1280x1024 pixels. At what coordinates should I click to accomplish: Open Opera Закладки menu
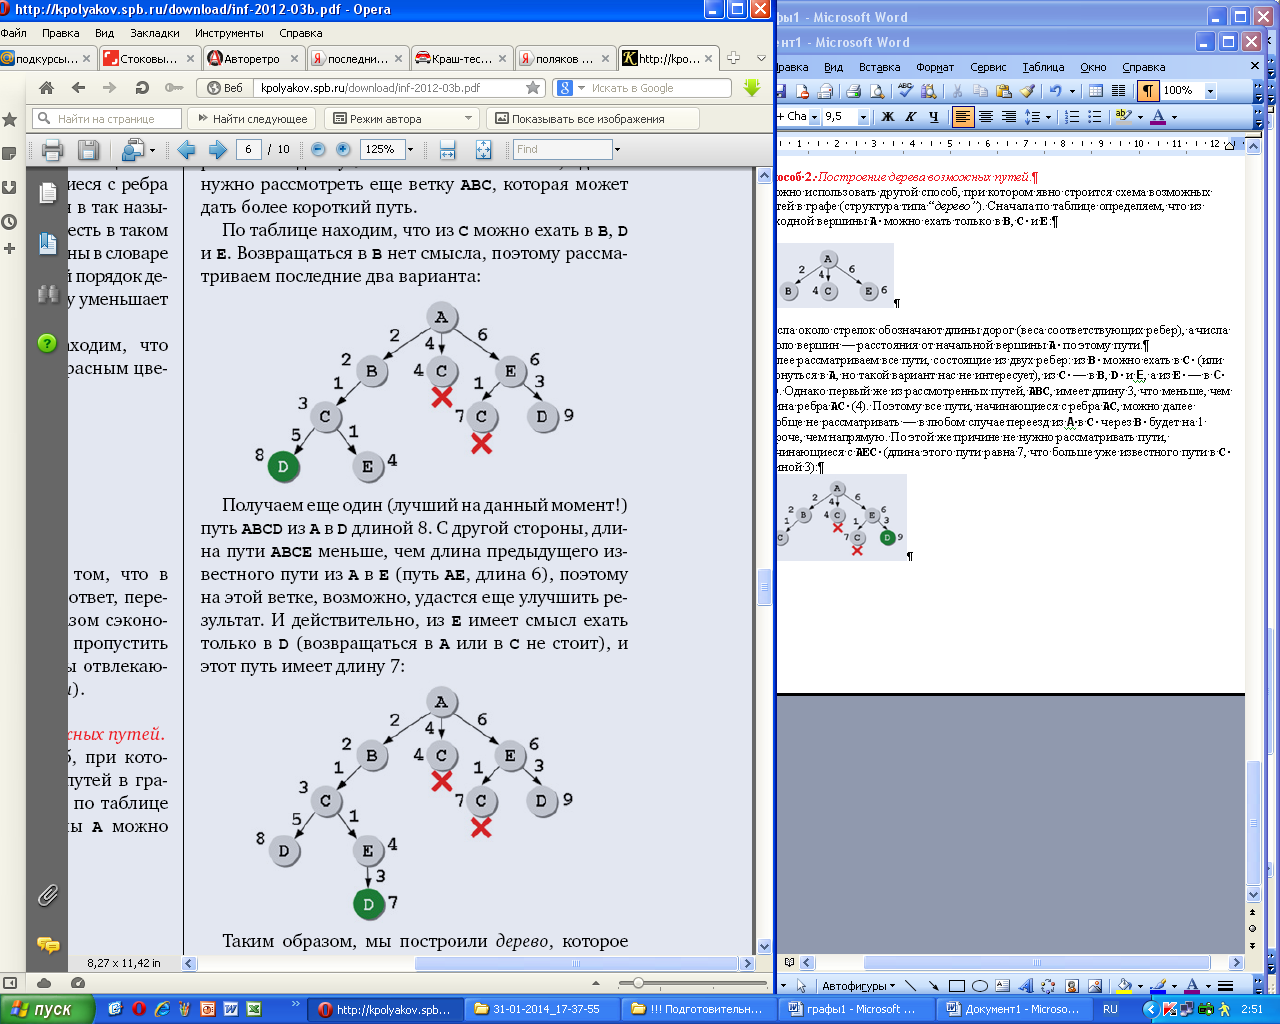tap(154, 33)
